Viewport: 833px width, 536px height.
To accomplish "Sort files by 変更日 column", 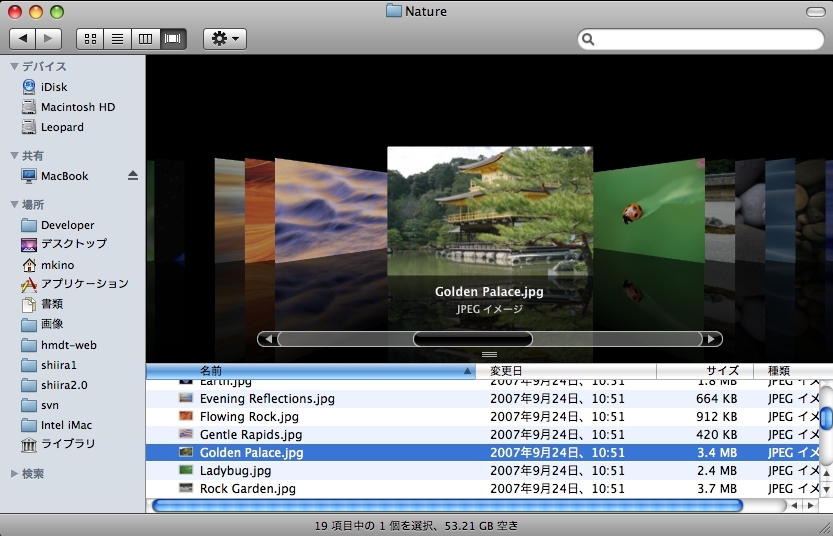I will point(570,371).
